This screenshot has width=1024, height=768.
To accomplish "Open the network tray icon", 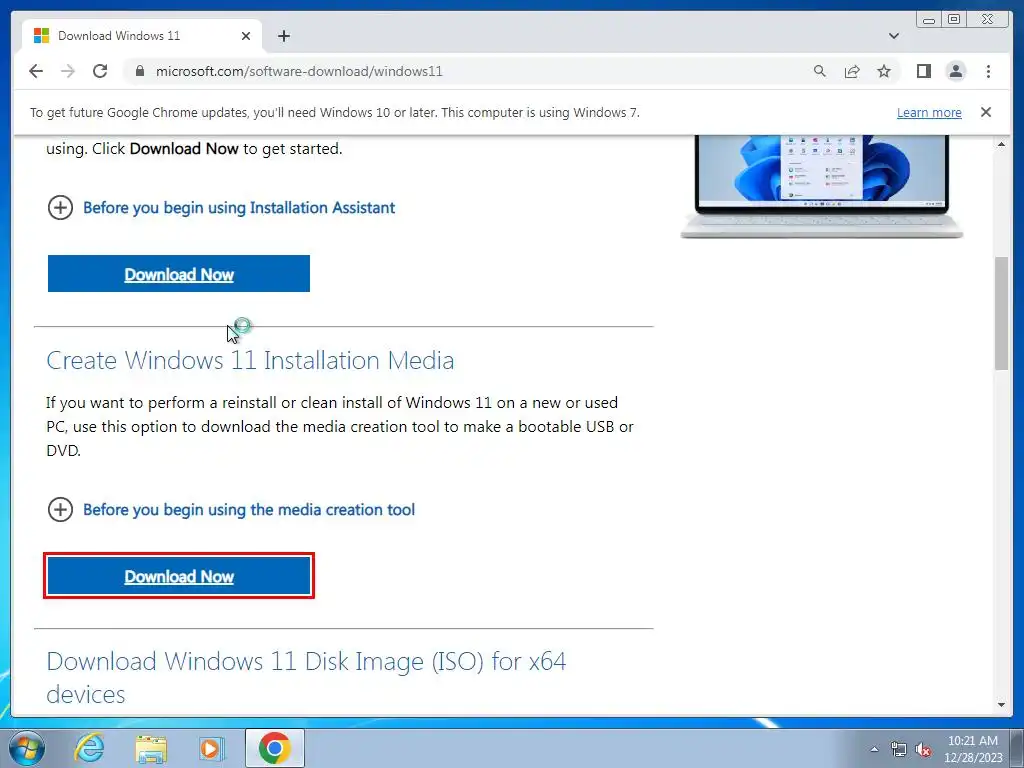I will [899, 750].
